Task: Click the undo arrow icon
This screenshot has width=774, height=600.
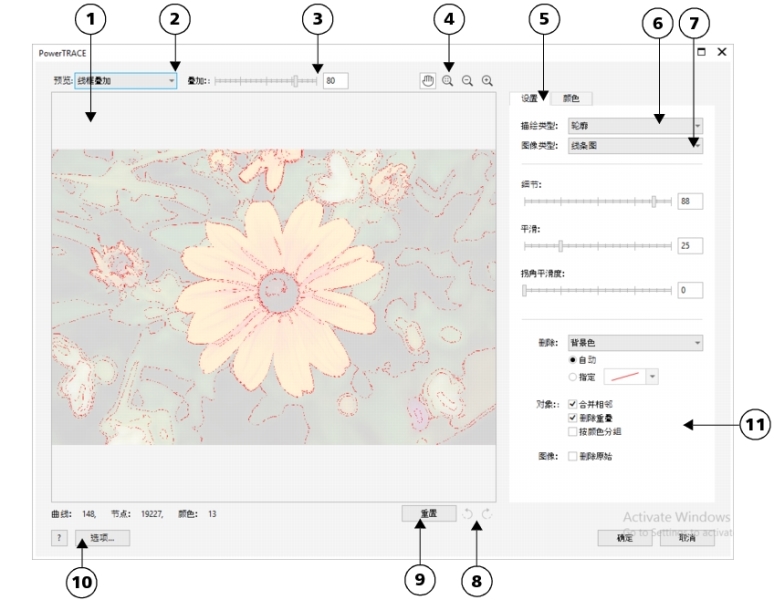Action: tap(468, 513)
